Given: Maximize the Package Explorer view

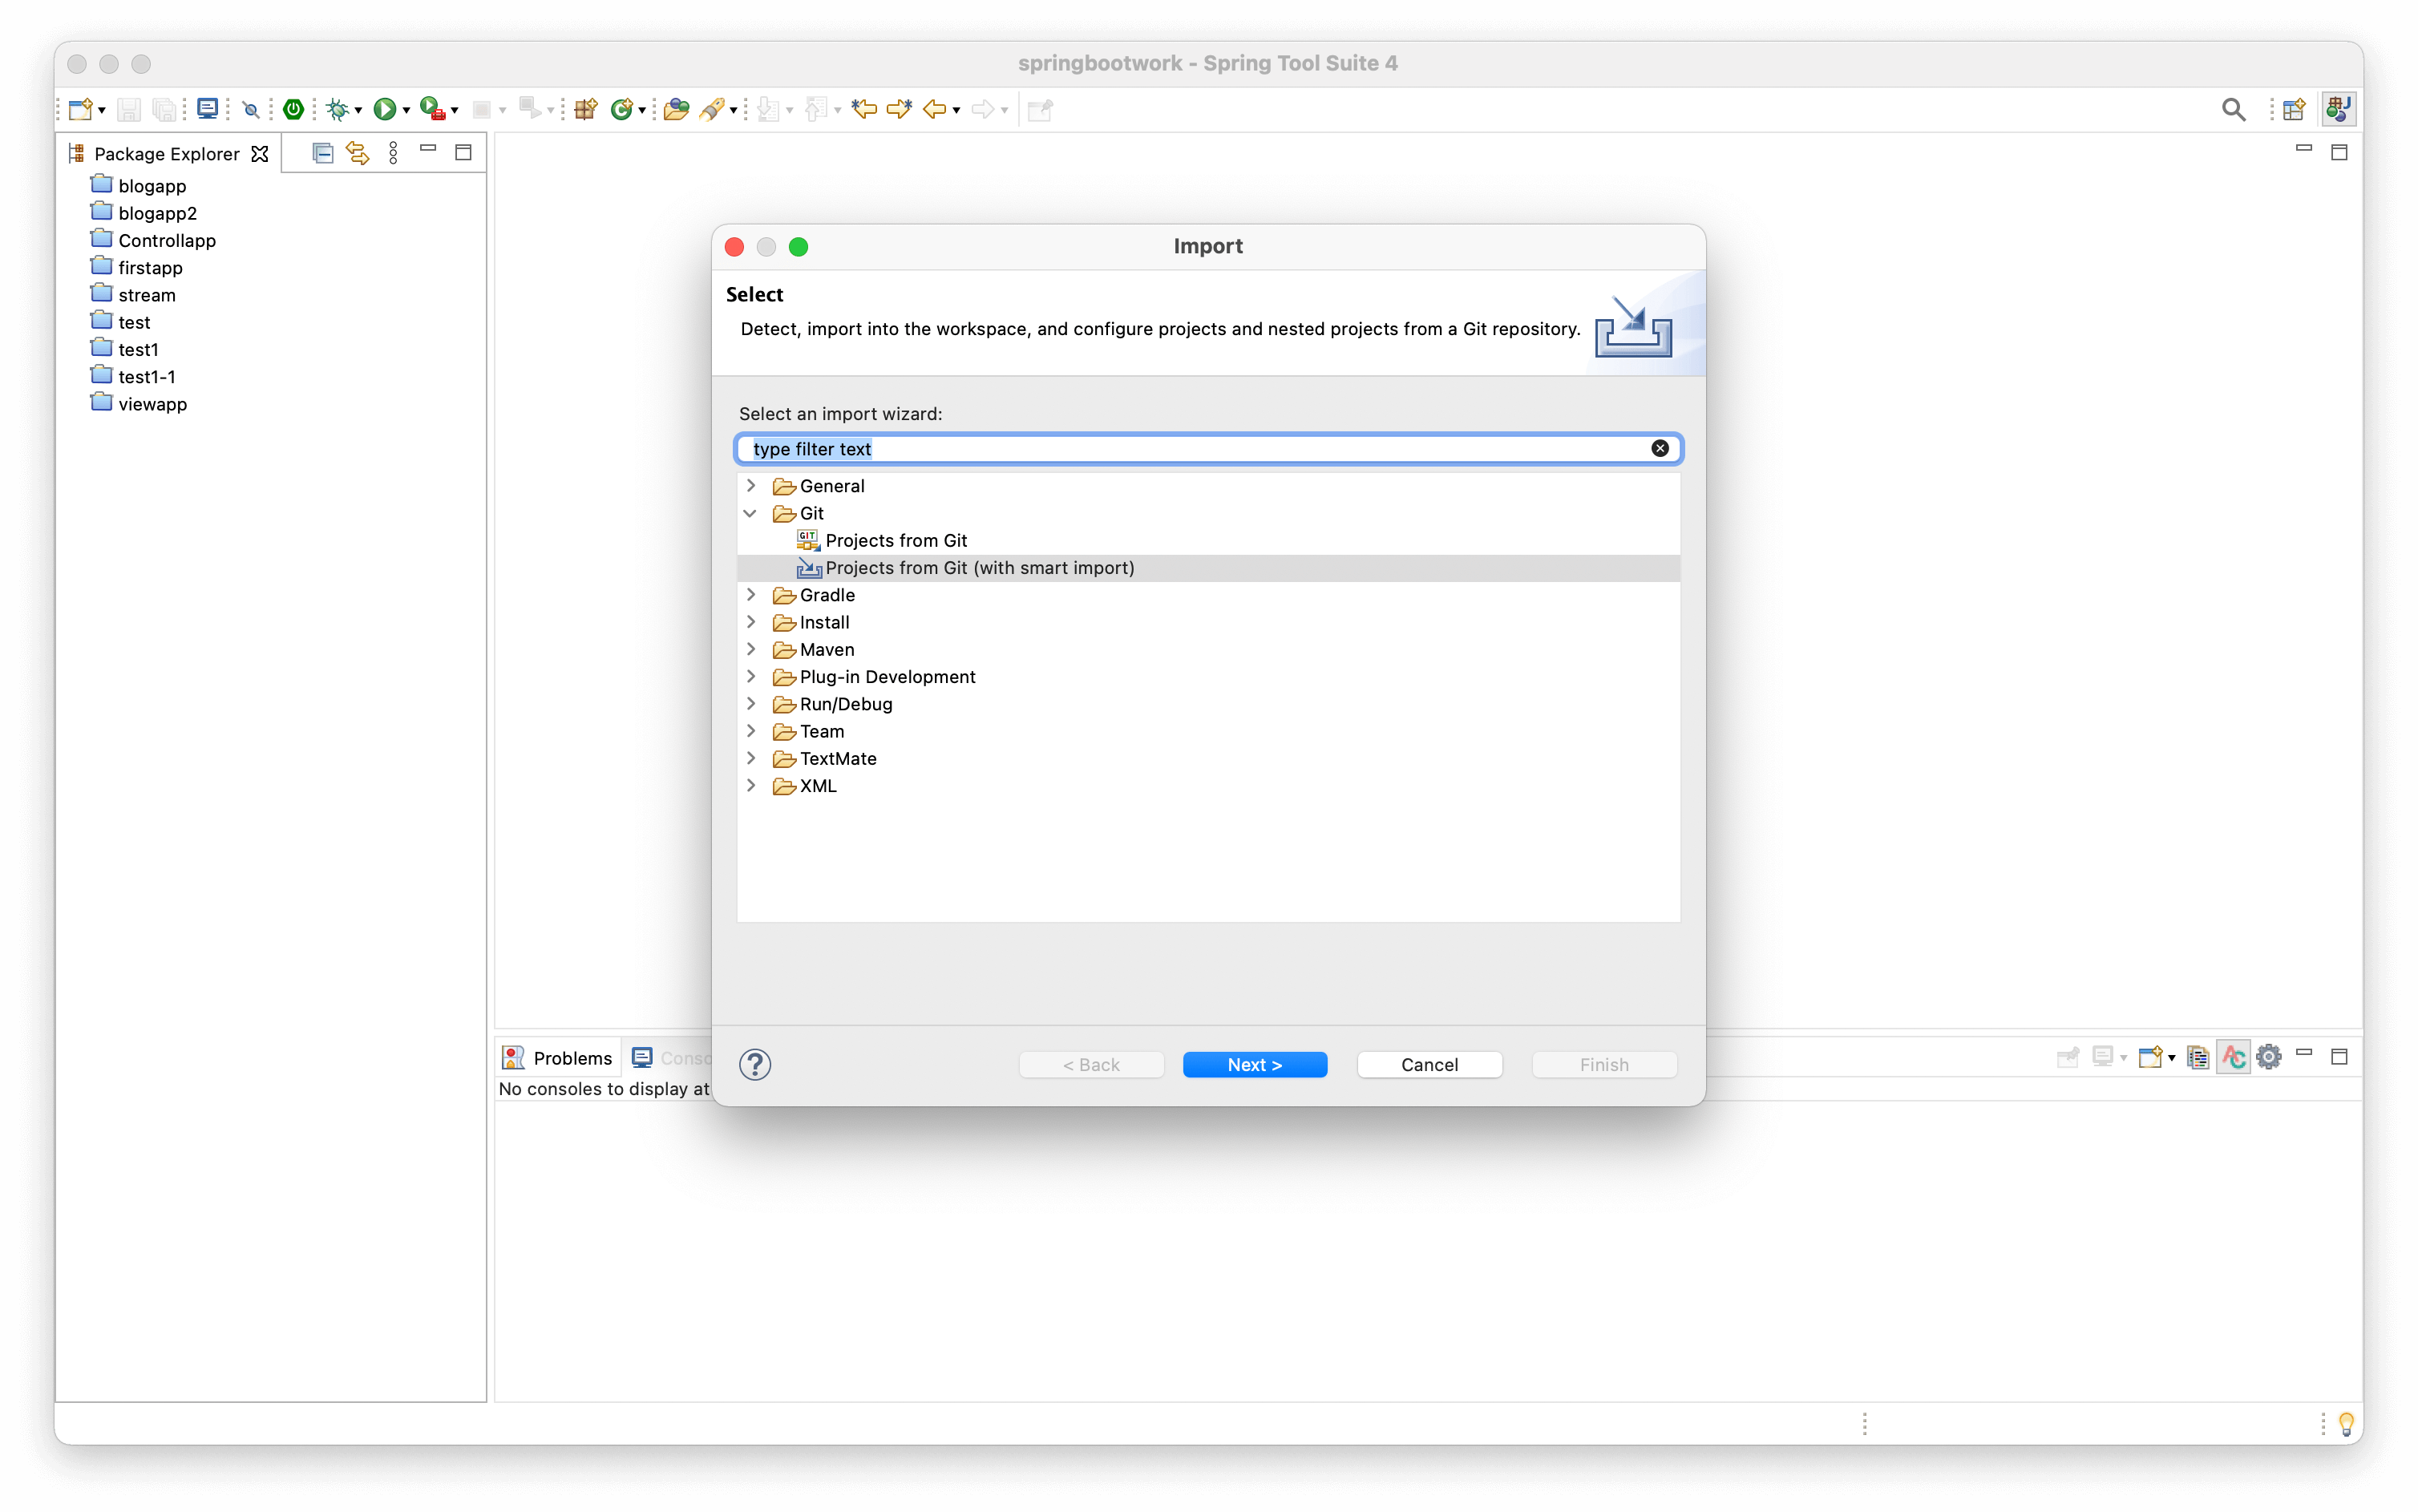Looking at the screenshot, I should pos(463,152).
